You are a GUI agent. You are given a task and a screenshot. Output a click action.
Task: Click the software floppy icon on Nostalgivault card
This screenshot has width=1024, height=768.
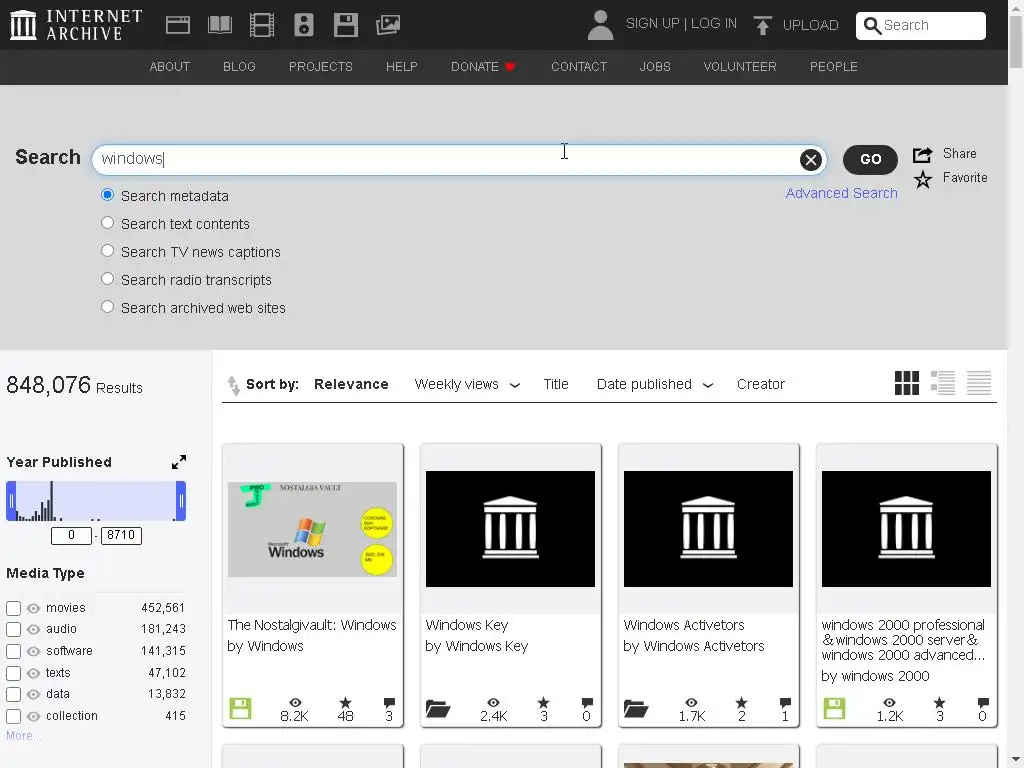click(240, 709)
